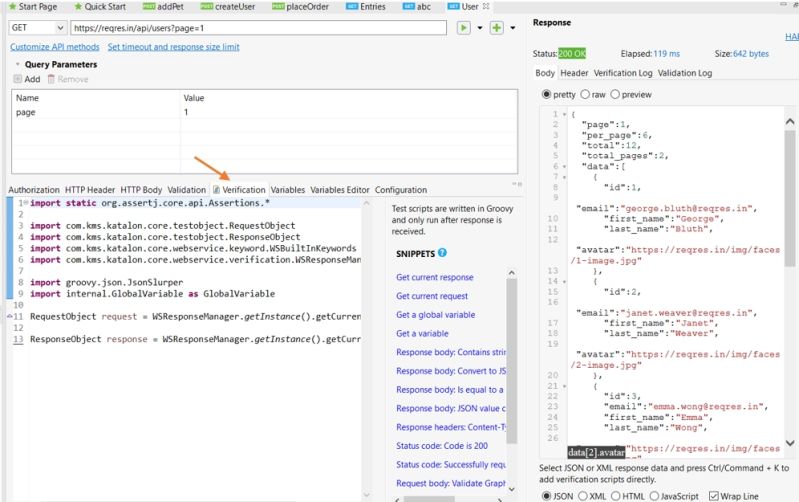Insert 'Response headers: Content-Type' snippet
The image size is (799, 502).
tap(450, 427)
